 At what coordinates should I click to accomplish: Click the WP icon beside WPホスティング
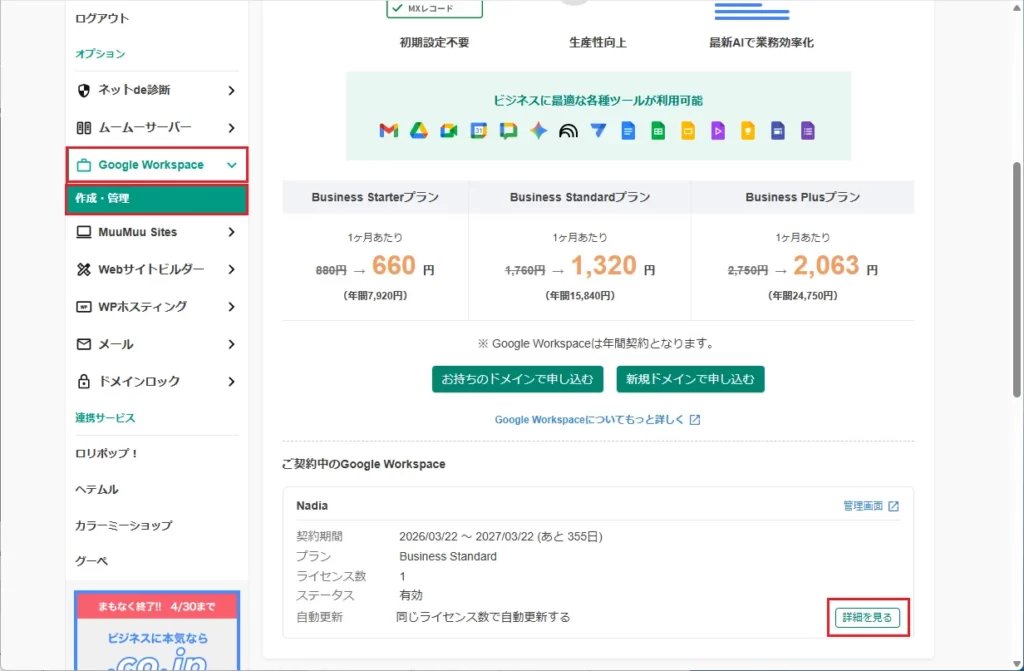(85, 307)
